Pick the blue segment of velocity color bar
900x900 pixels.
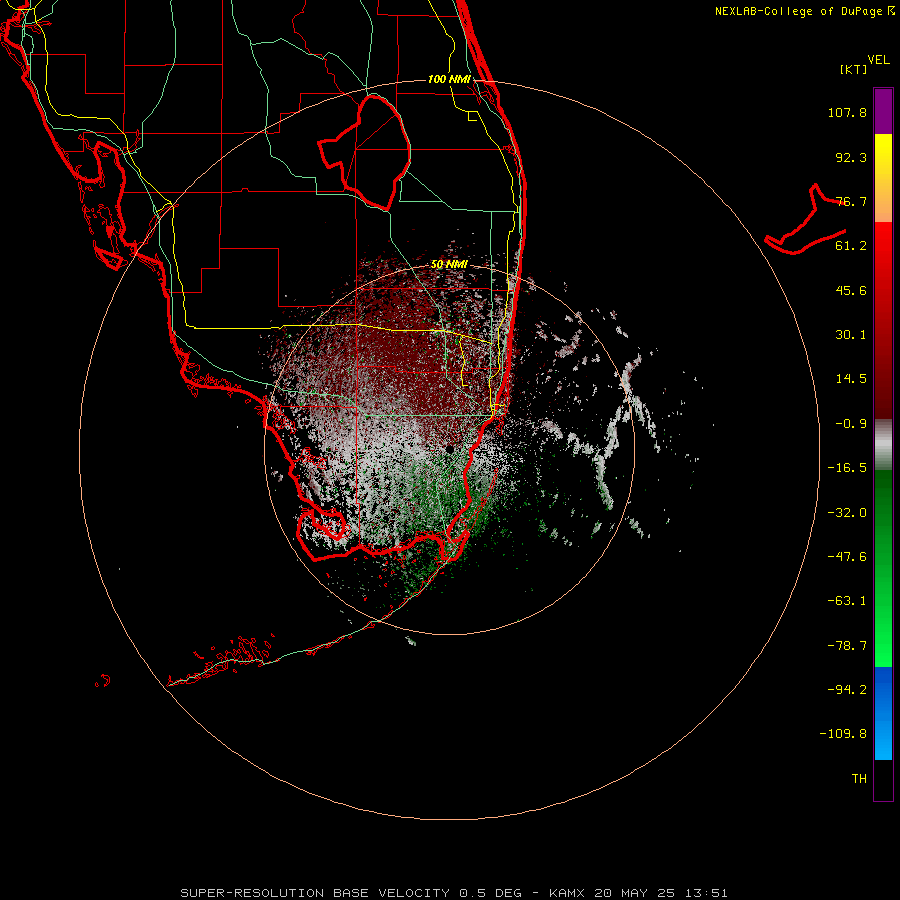[883, 713]
